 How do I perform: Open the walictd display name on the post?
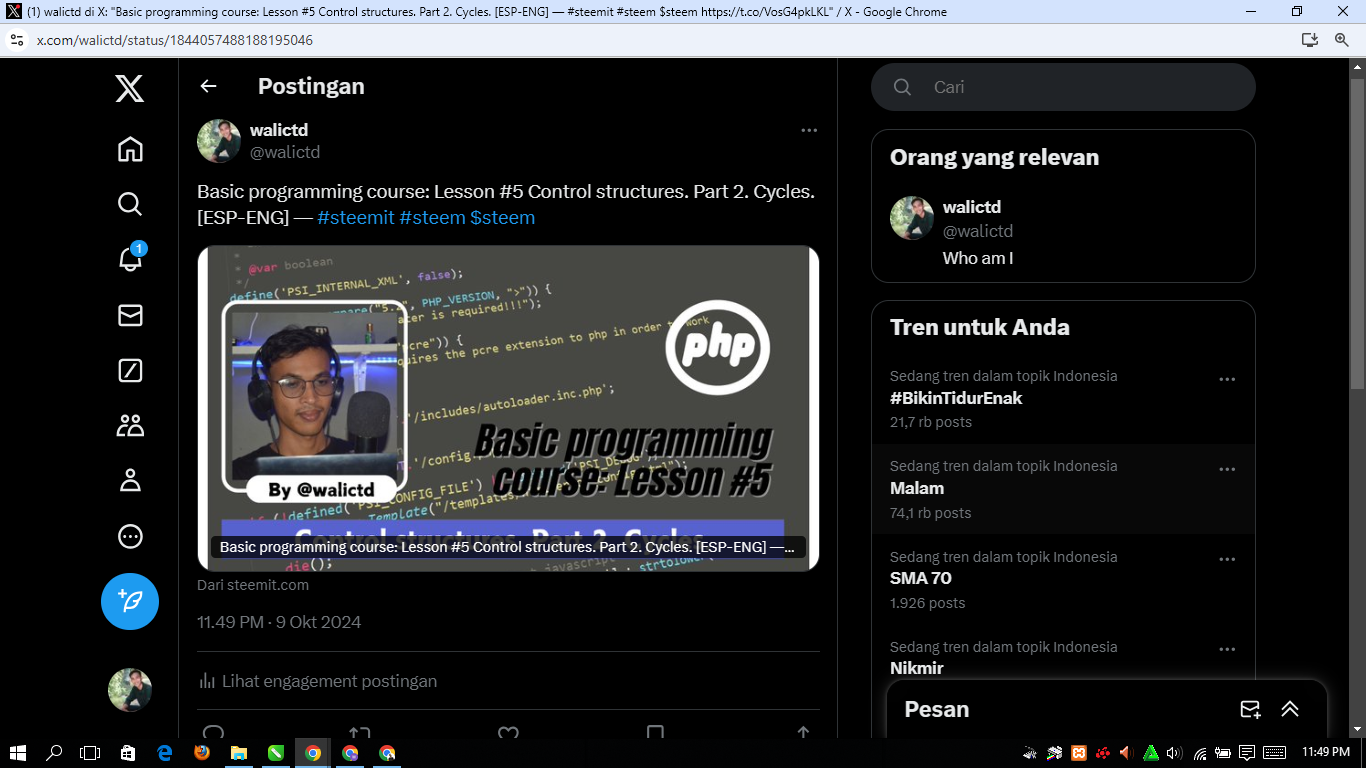(x=279, y=130)
